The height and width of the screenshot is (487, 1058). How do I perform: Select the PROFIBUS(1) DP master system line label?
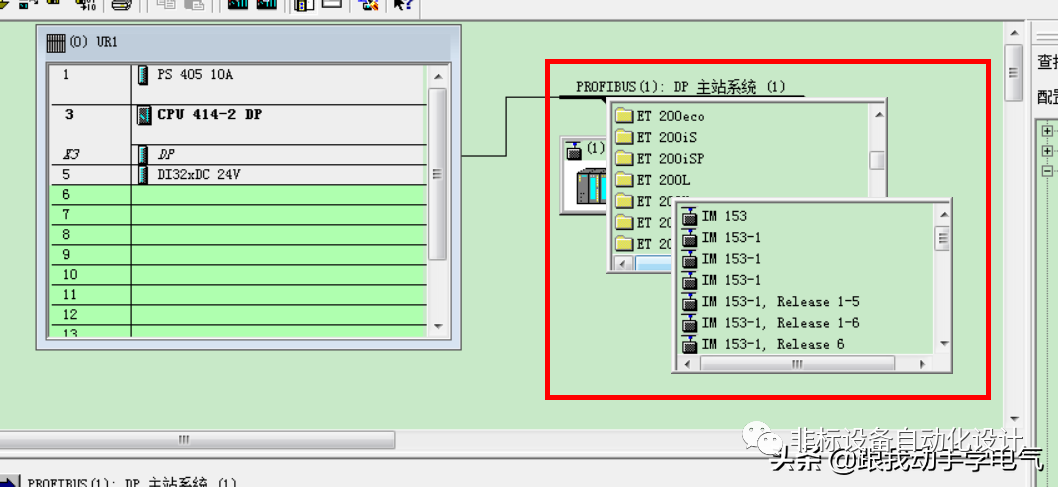point(681,87)
